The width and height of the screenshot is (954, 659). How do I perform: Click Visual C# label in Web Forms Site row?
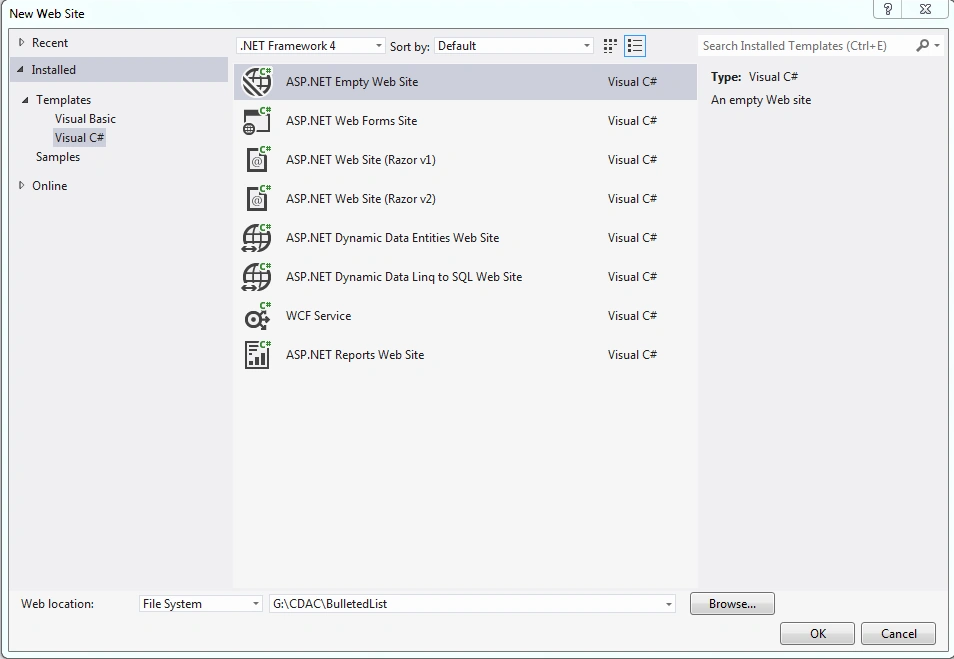coord(632,120)
